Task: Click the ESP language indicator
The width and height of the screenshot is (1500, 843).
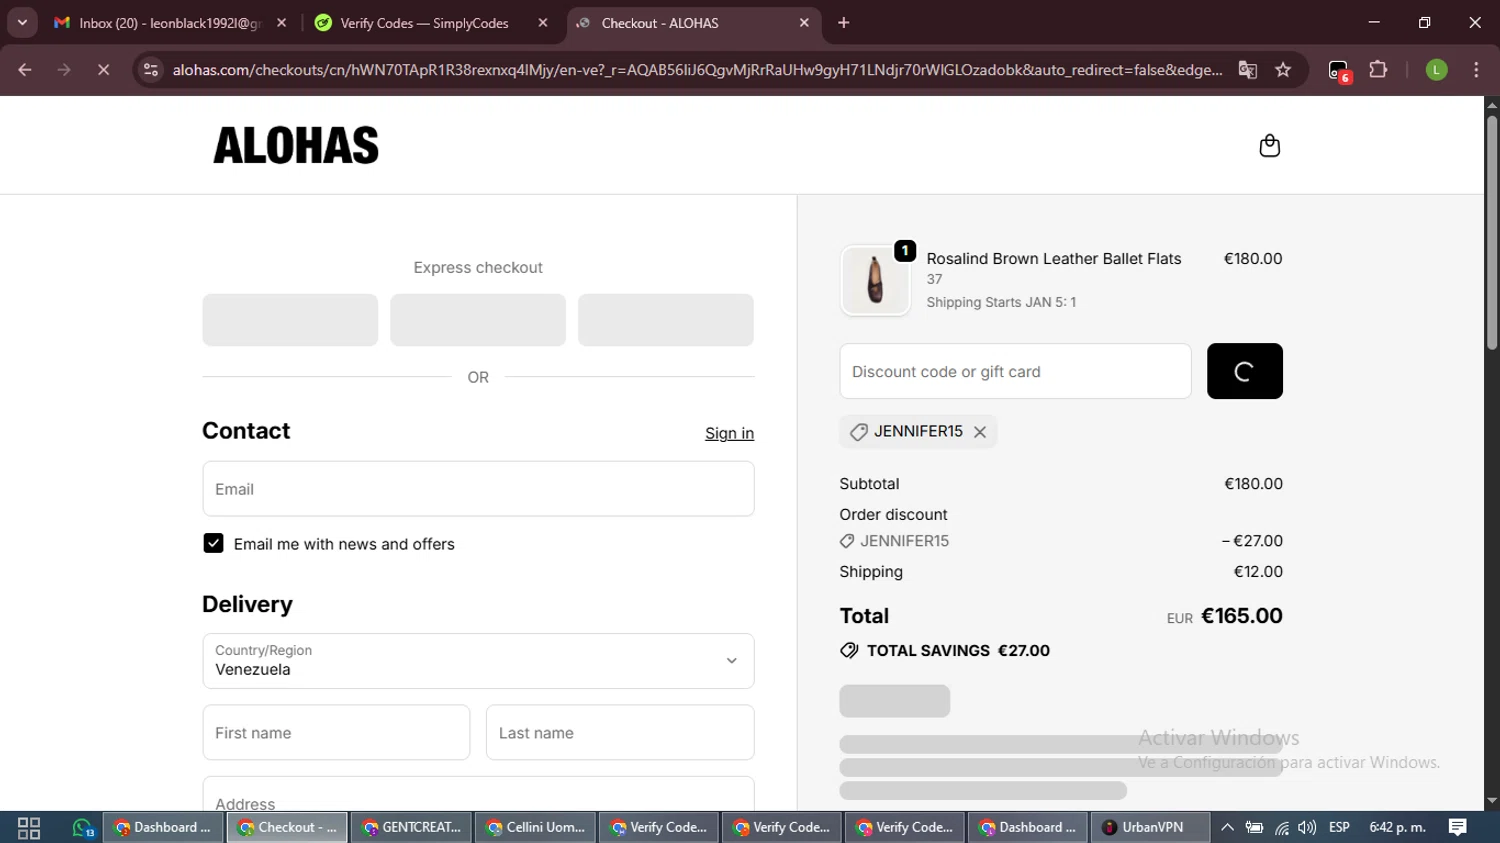Action: point(1339,828)
